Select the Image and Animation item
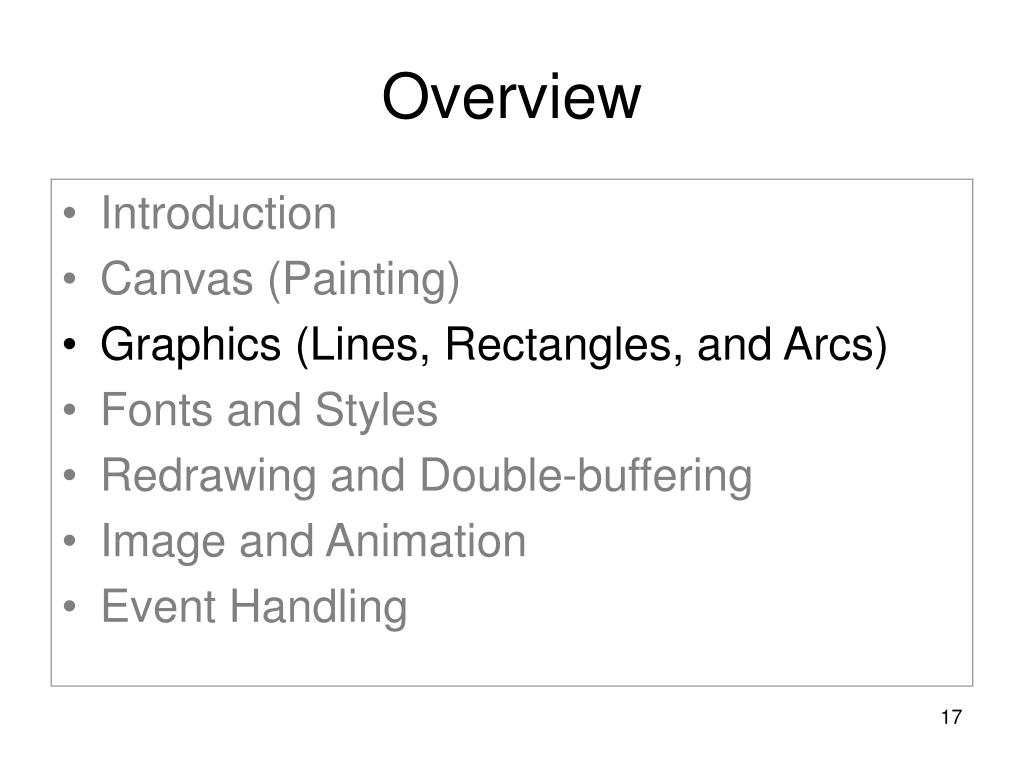1024x768 pixels. [313, 542]
